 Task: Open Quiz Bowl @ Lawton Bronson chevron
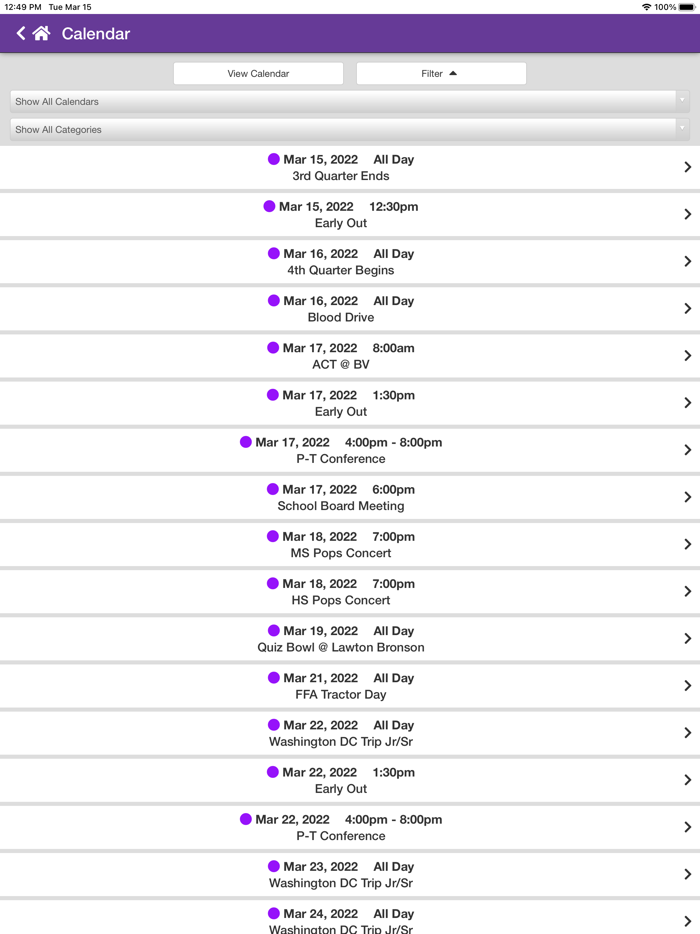pos(687,639)
